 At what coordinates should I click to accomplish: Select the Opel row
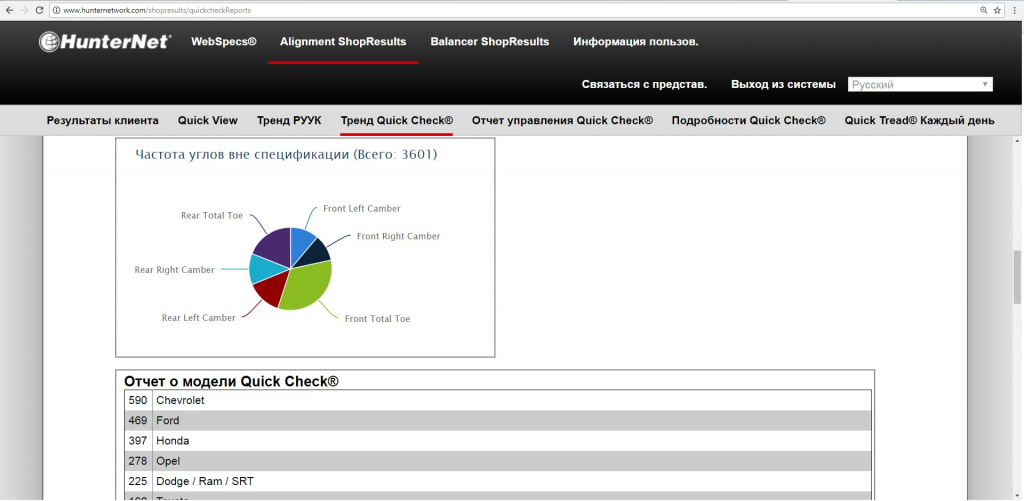tap(498, 461)
